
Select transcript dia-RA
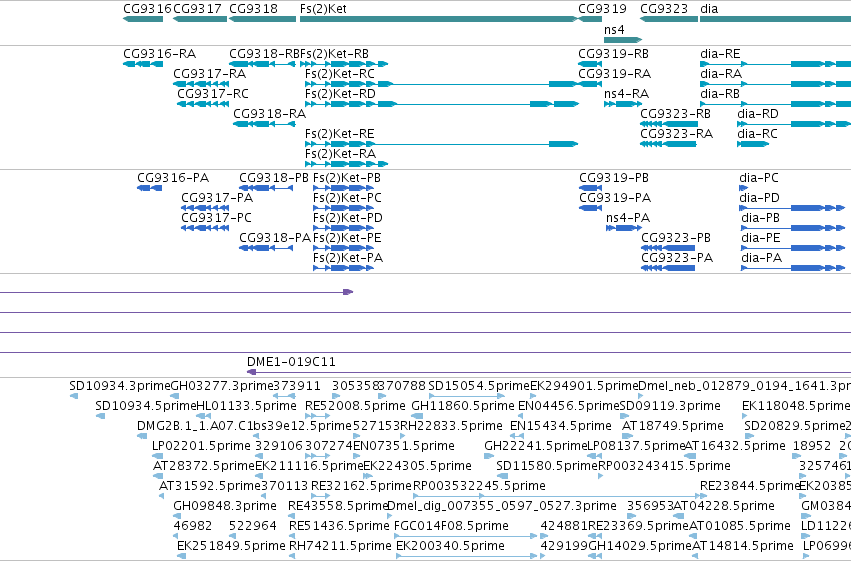coord(776,84)
